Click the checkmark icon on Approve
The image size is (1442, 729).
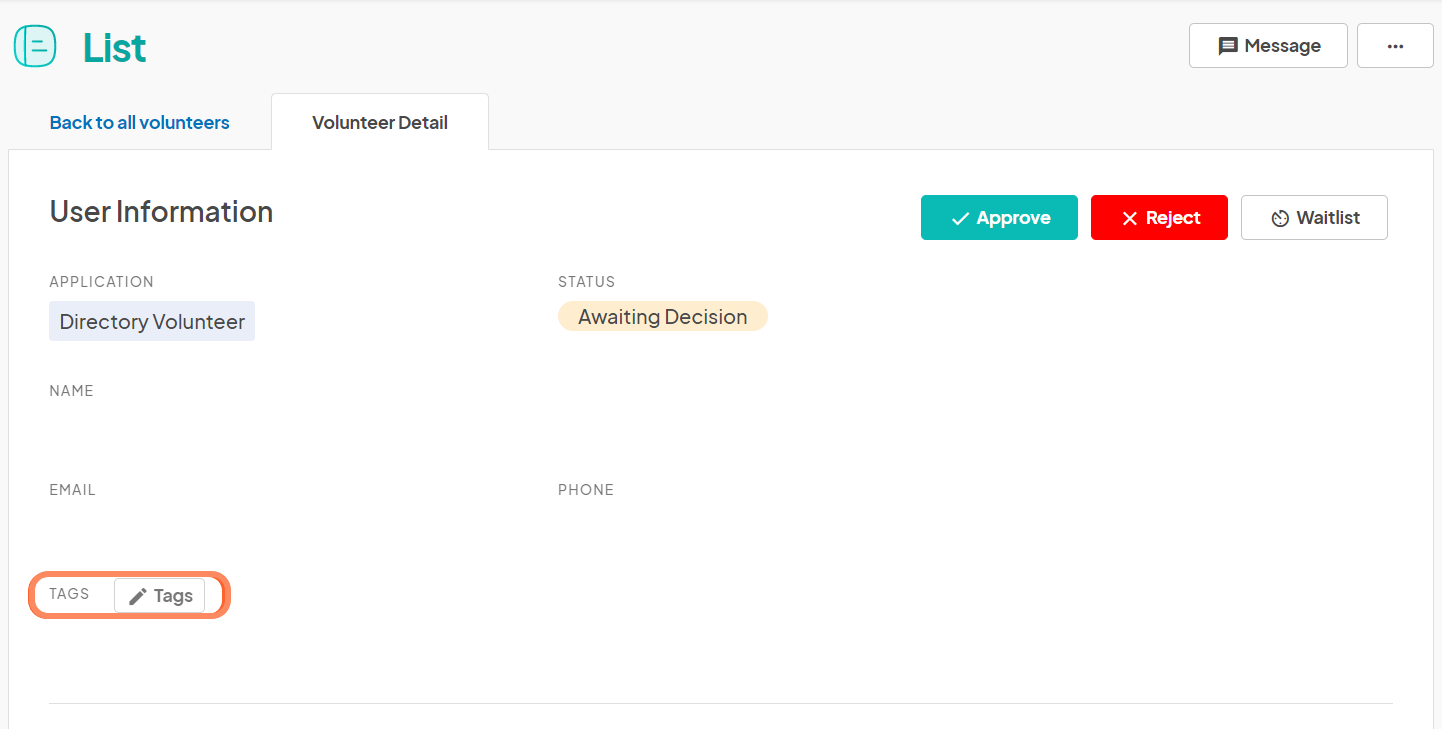960,218
